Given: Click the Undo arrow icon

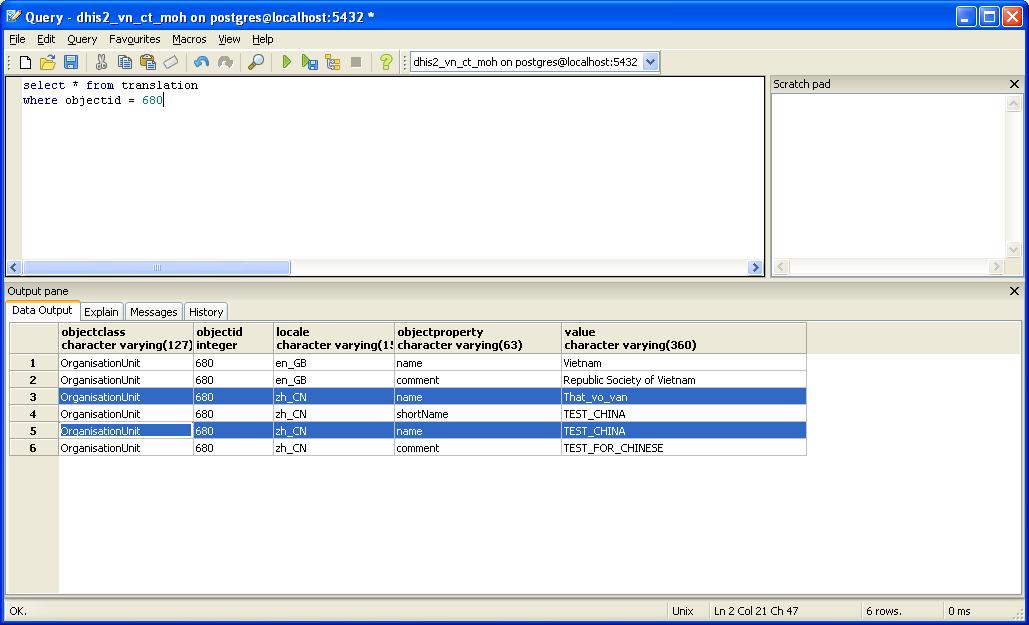Looking at the screenshot, I should pyautogui.click(x=202, y=62).
